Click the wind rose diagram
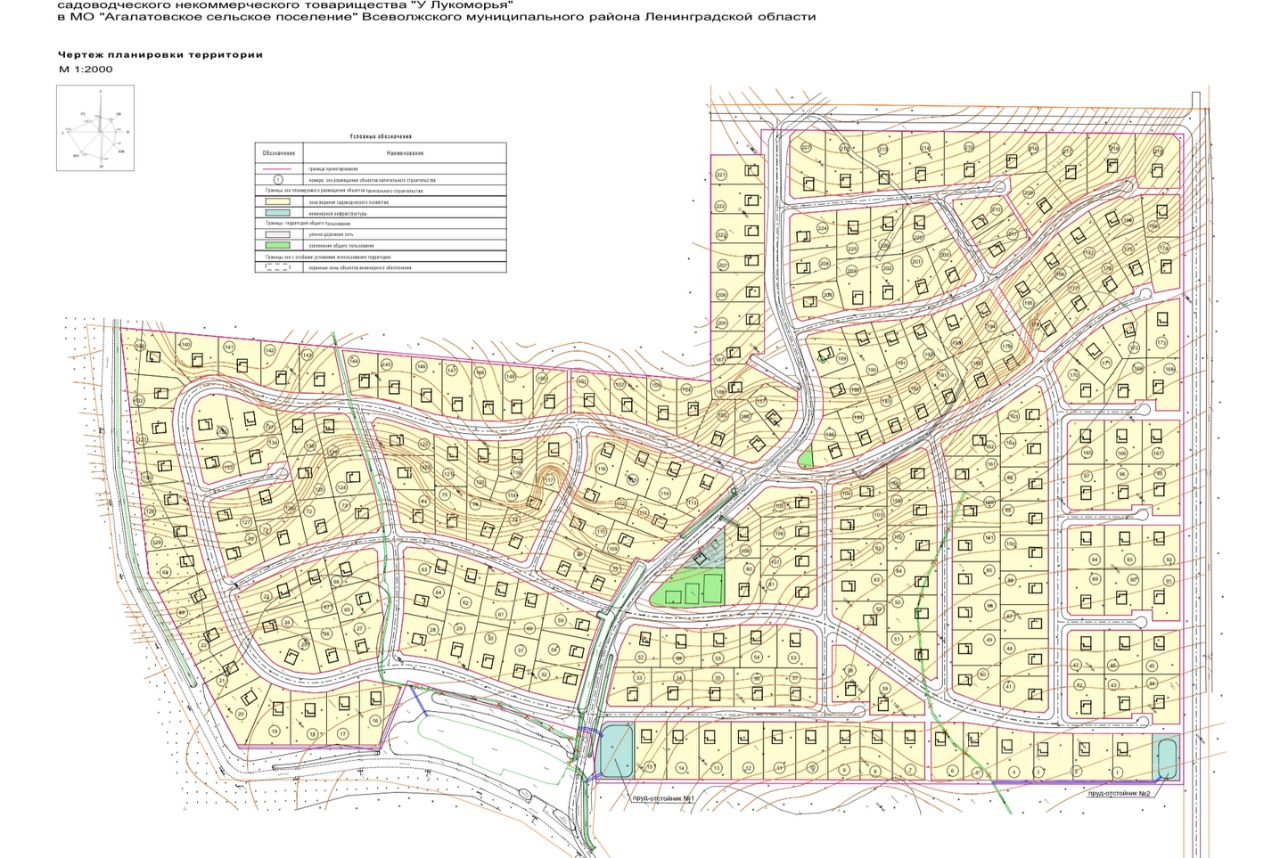 (95, 127)
